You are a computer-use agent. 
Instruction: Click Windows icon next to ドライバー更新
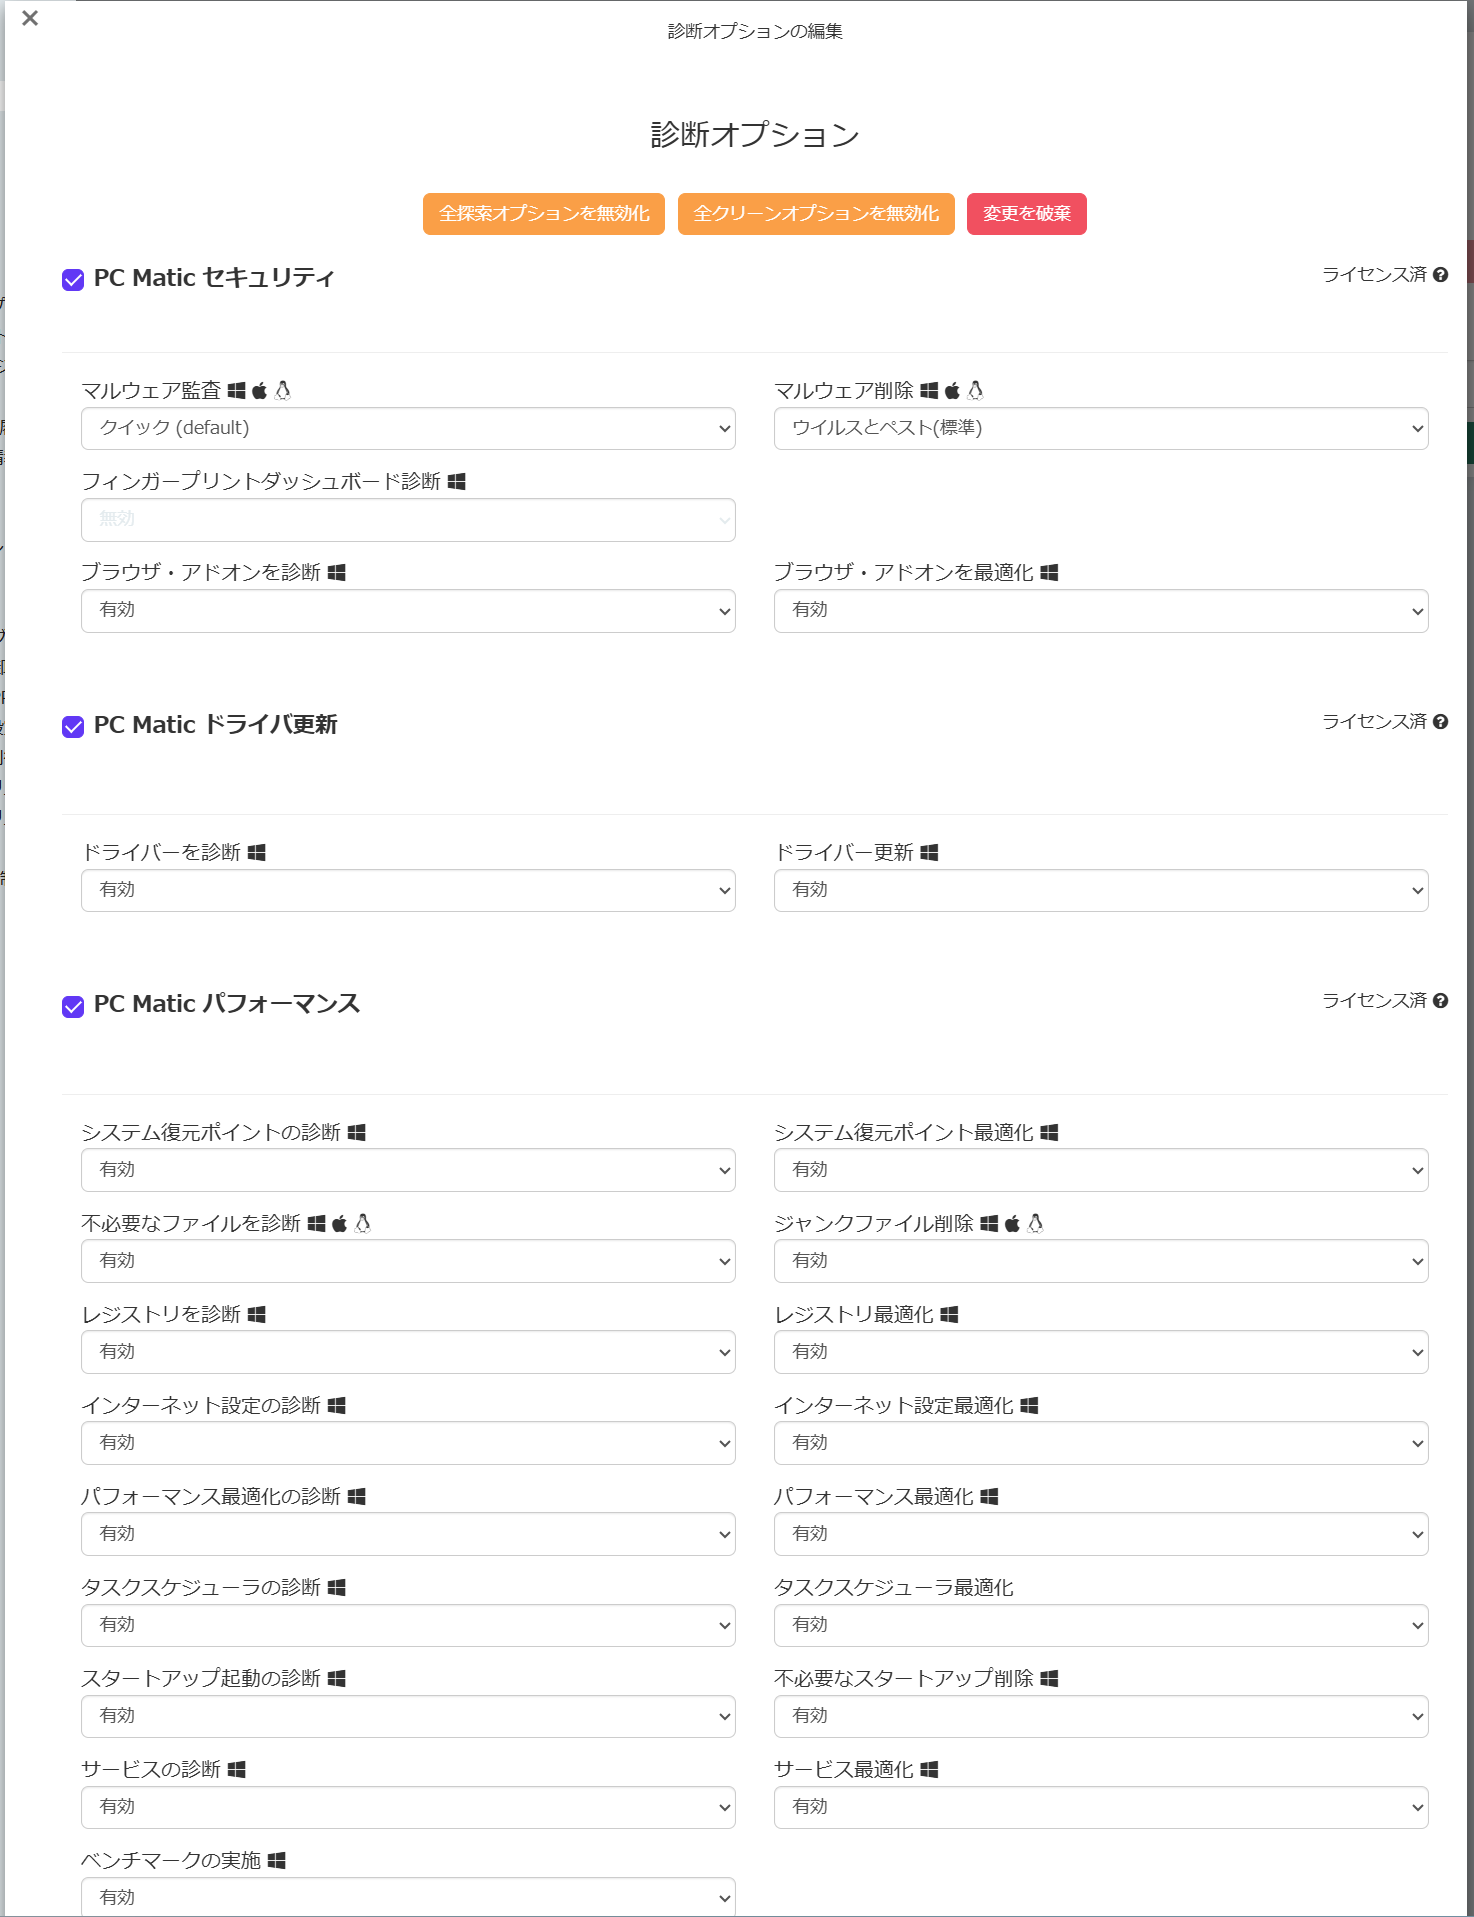point(930,853)
